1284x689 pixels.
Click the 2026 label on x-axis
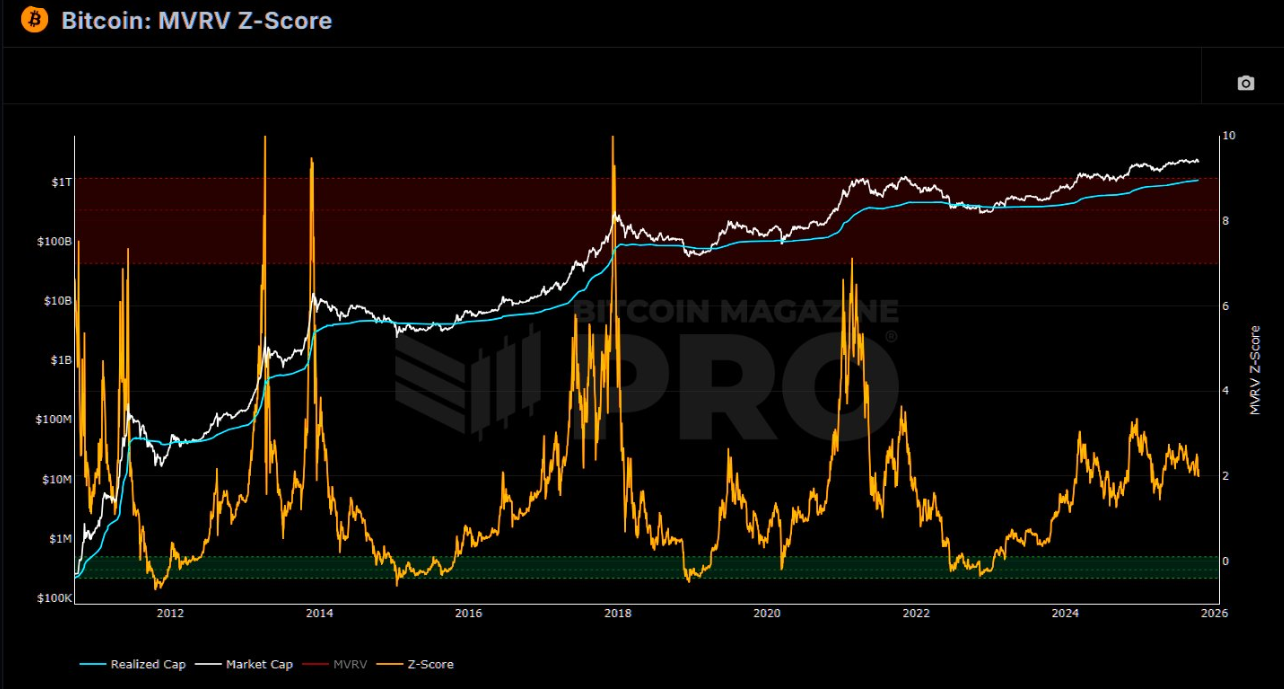(1214, 612)
